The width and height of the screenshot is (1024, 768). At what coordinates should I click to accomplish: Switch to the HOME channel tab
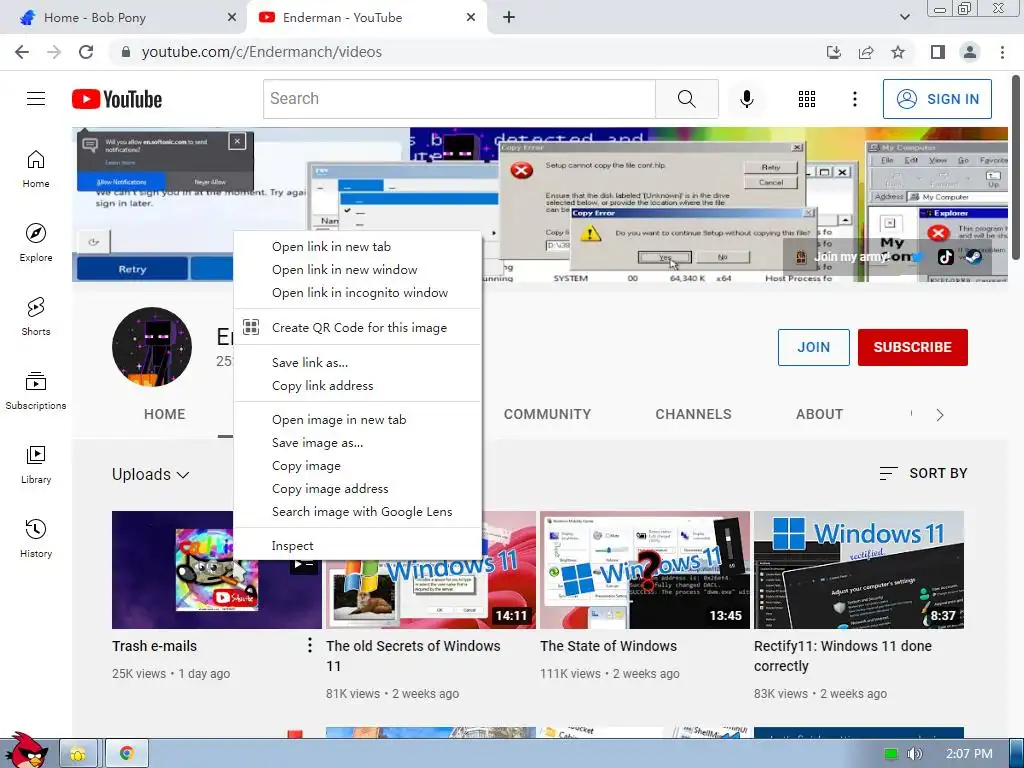pyautogui.click(x=165, y=414)
